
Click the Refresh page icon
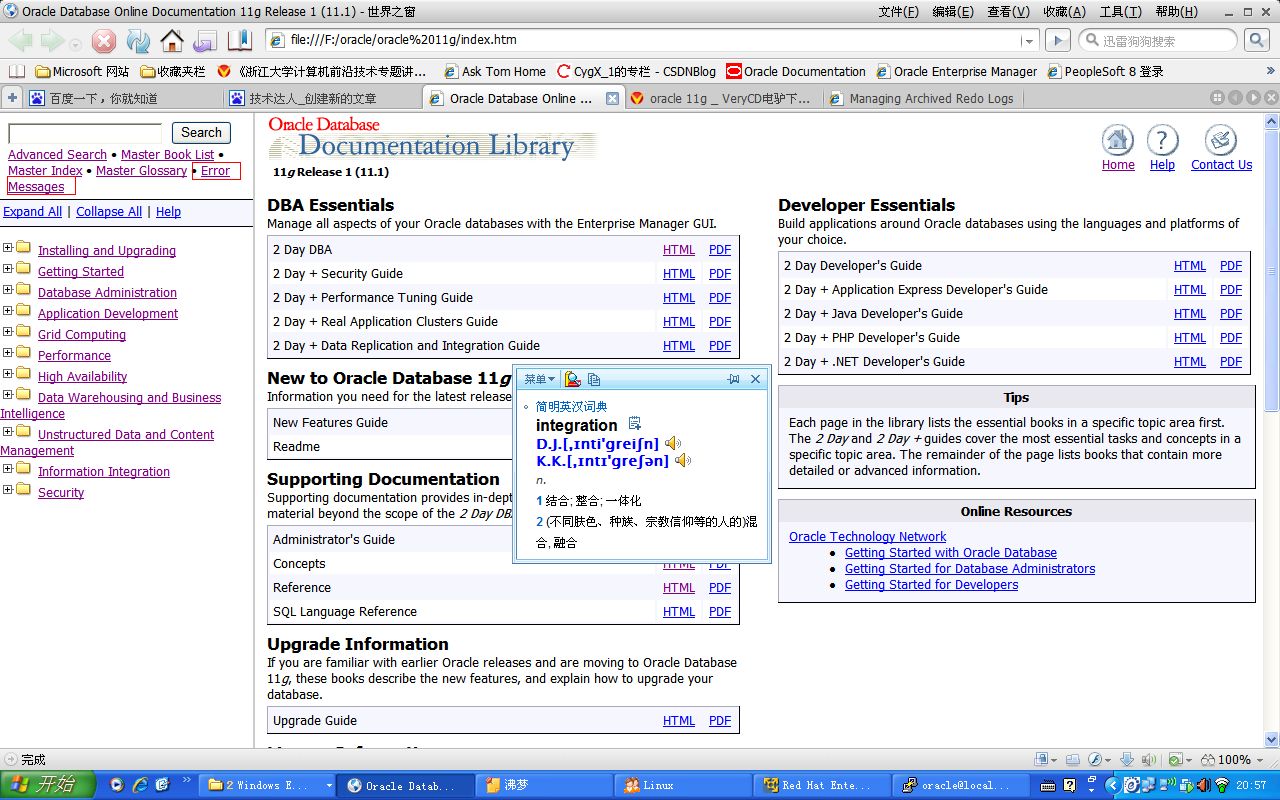(138, 41)
